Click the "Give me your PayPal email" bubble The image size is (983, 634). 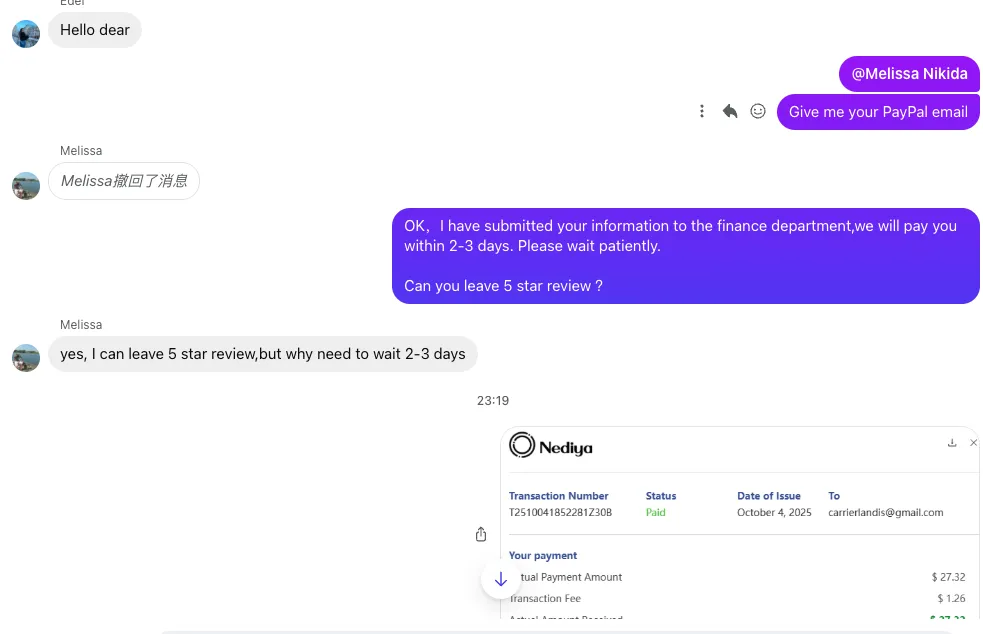point(878,112)
